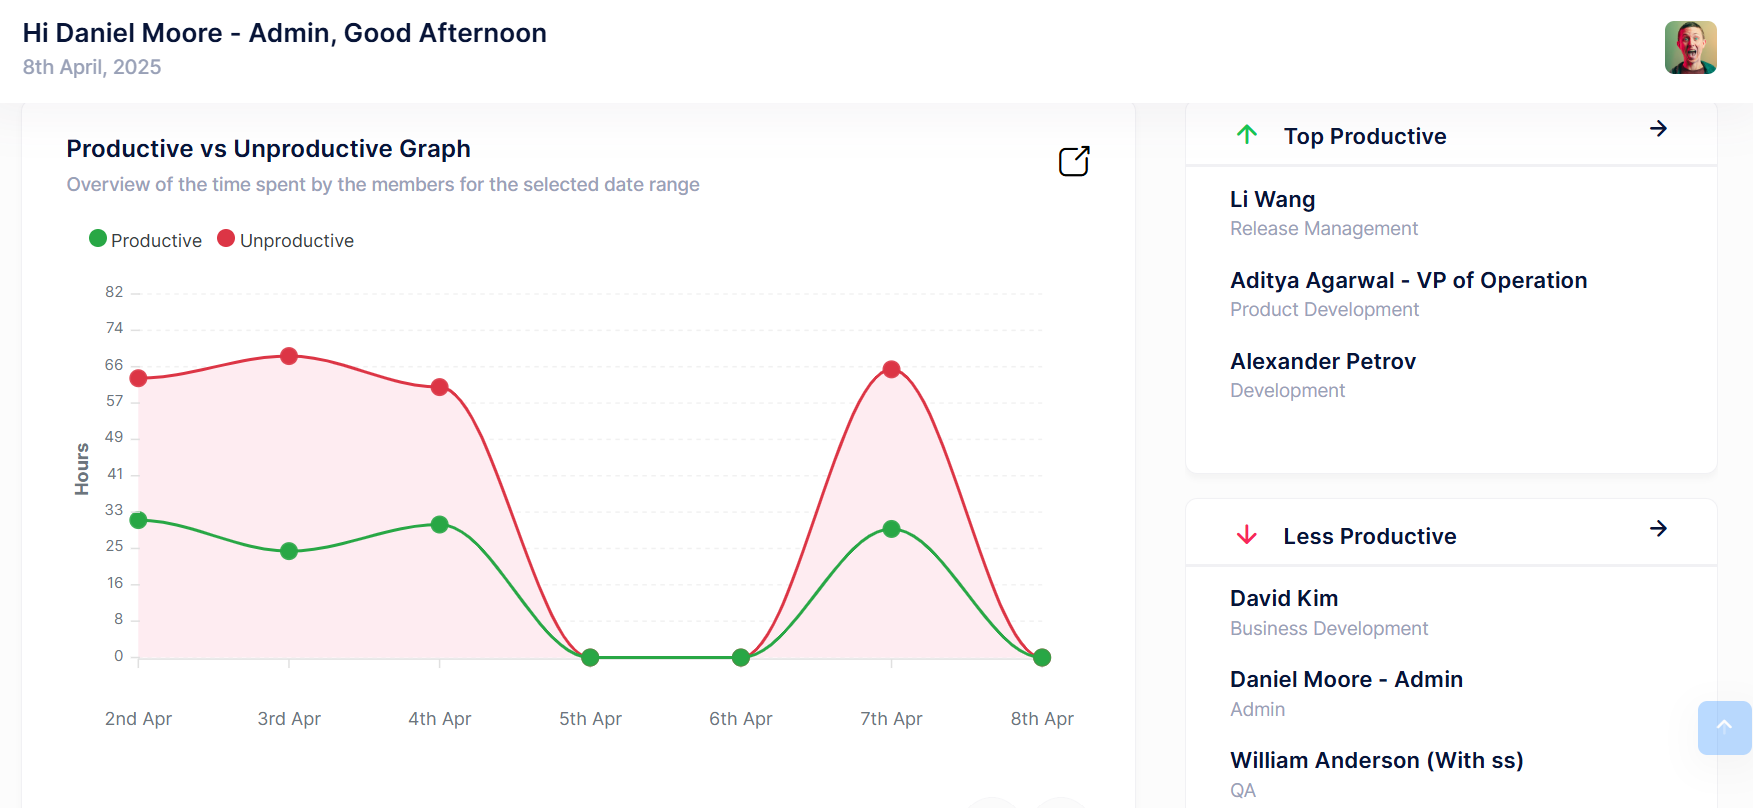Open Less Productive arrow link
The image size is (1753, 808).
1658,528
